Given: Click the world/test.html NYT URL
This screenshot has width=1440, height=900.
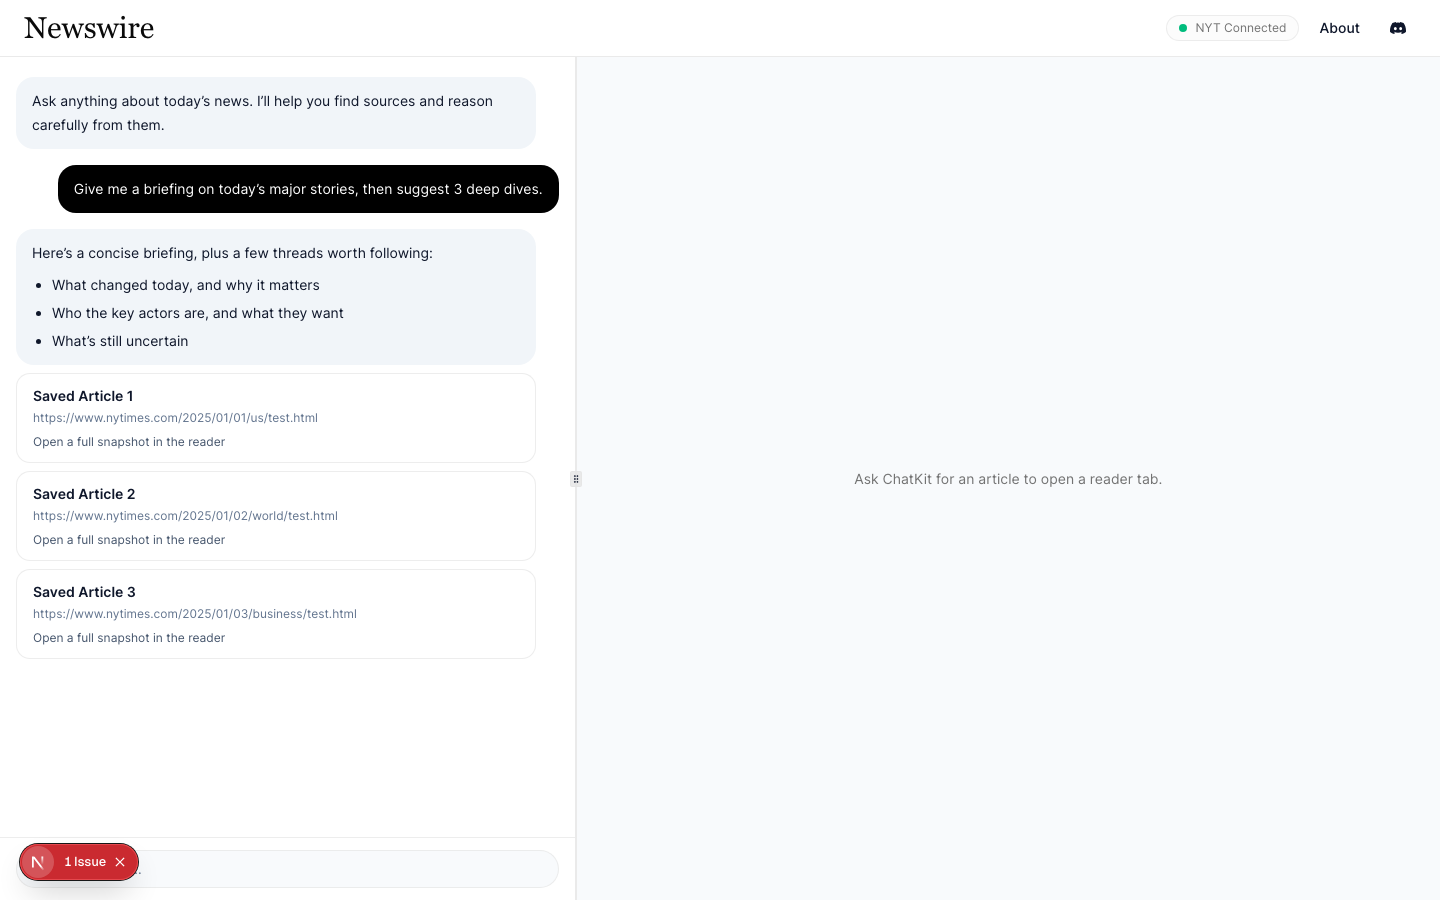Looking at the screenshot, I should [185, 516].
